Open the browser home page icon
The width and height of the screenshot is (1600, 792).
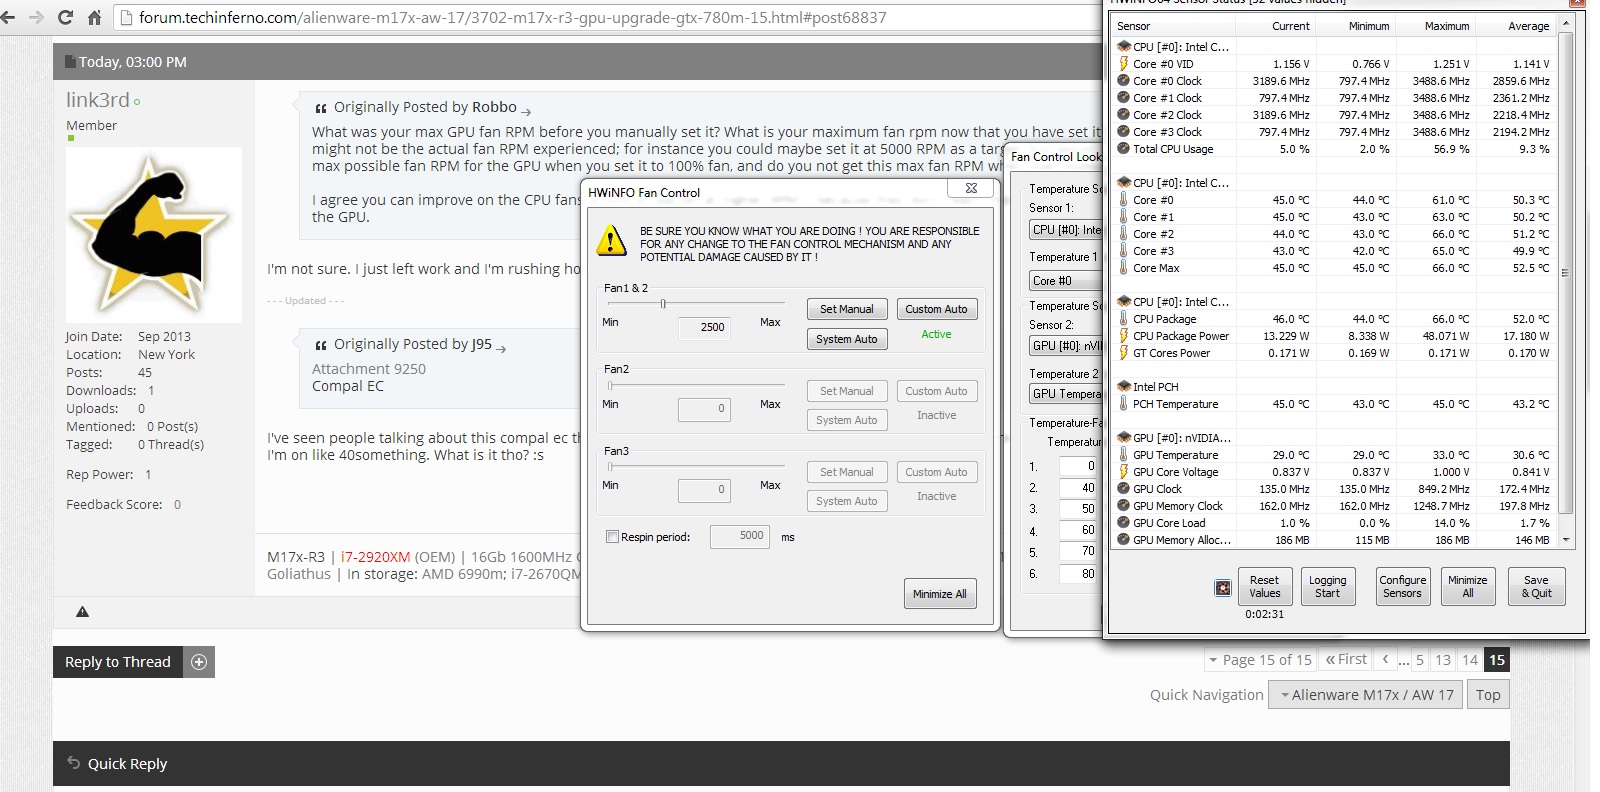pos(95,17)
